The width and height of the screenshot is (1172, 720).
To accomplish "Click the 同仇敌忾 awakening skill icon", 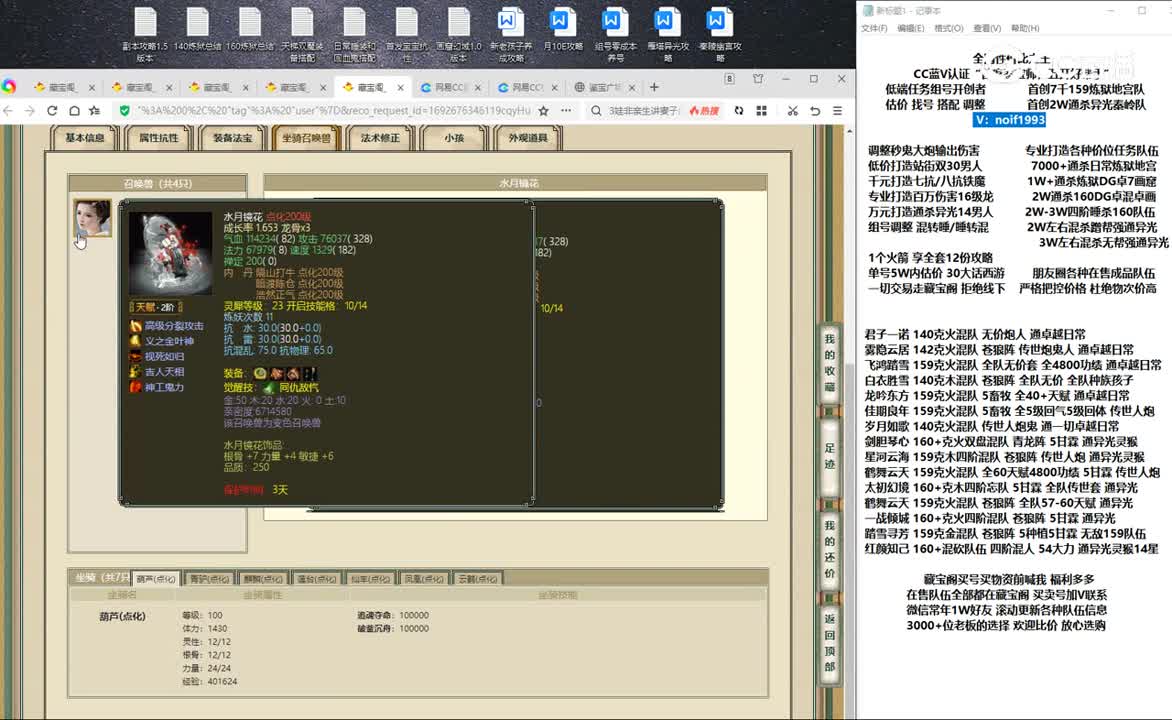I will click(269, 388).
